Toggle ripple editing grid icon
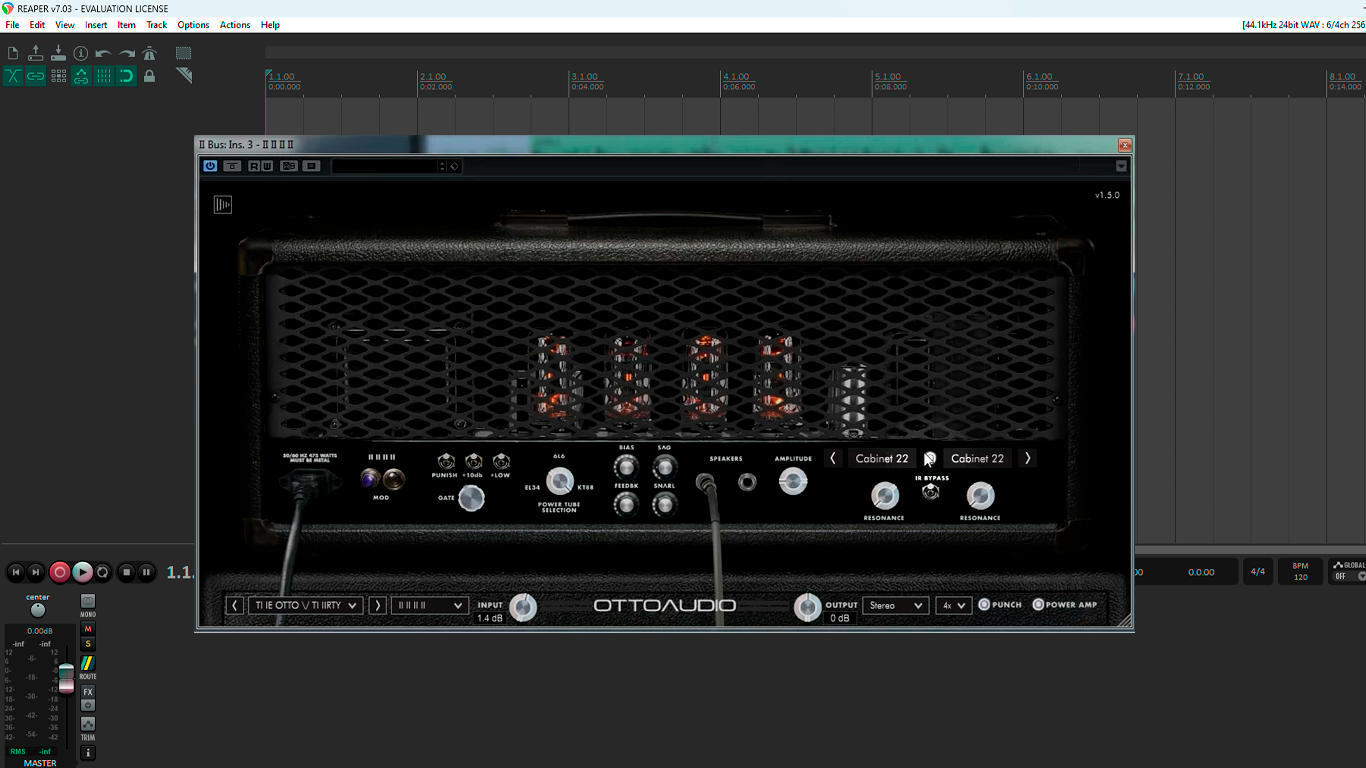The image size is (1366, 768). (59, 76)
